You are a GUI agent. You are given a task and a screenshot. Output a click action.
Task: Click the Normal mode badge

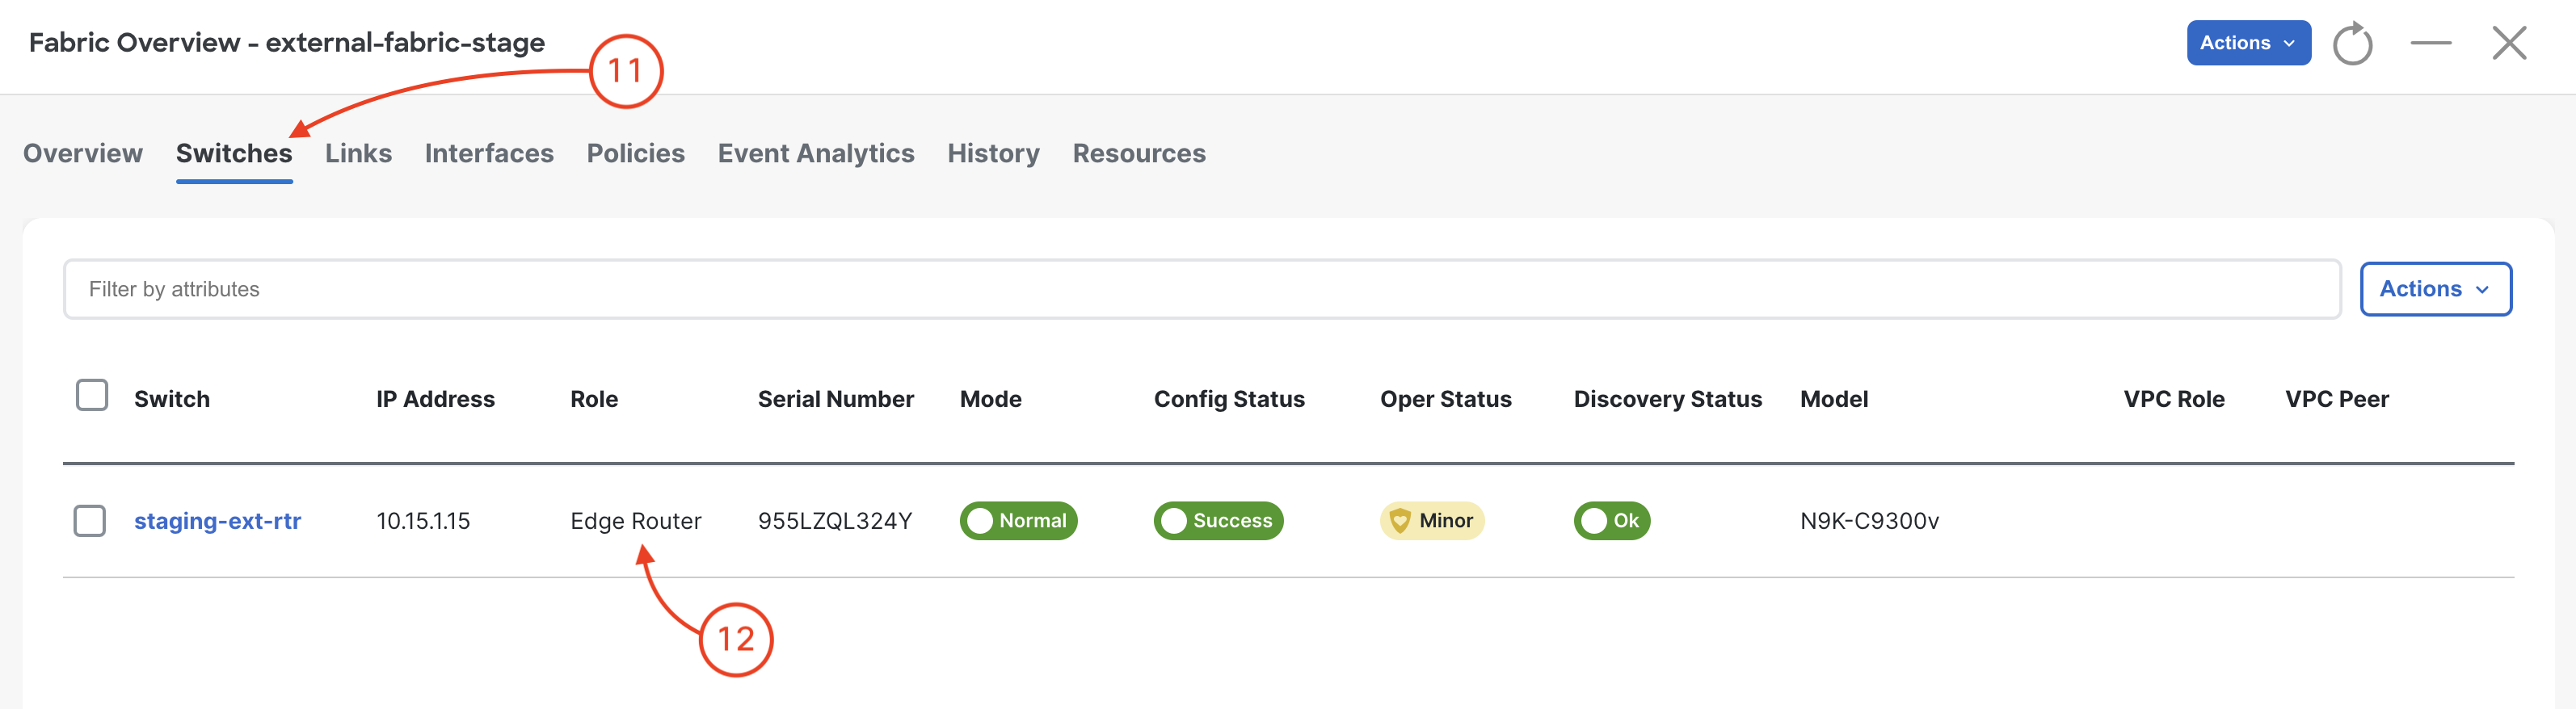[x=1018, y=521]
